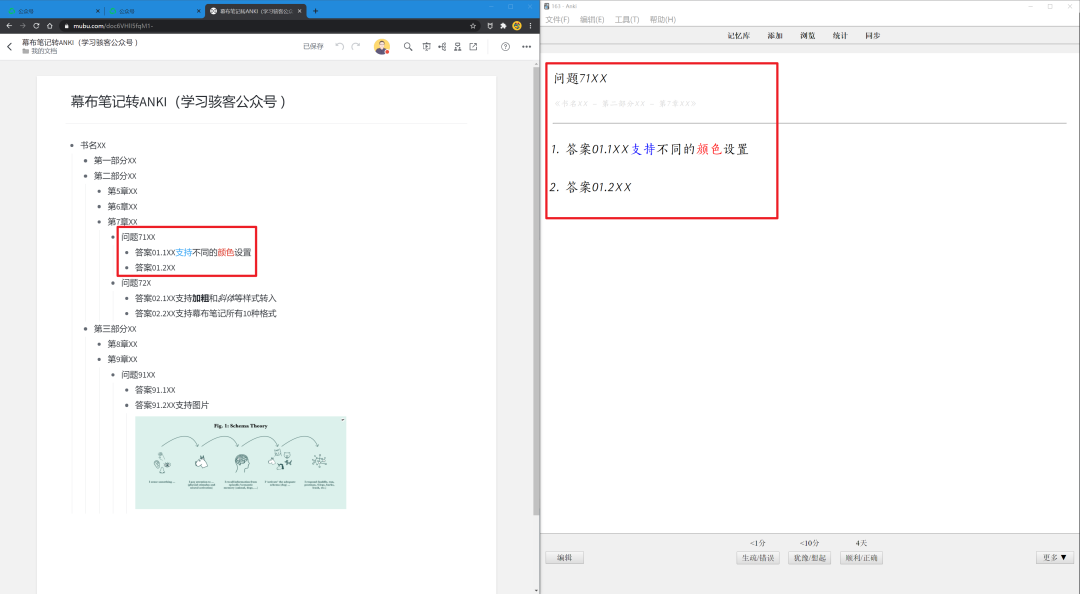Open Anki 编辑(E) menu
1080x594 pixels.
pos(592,19)
